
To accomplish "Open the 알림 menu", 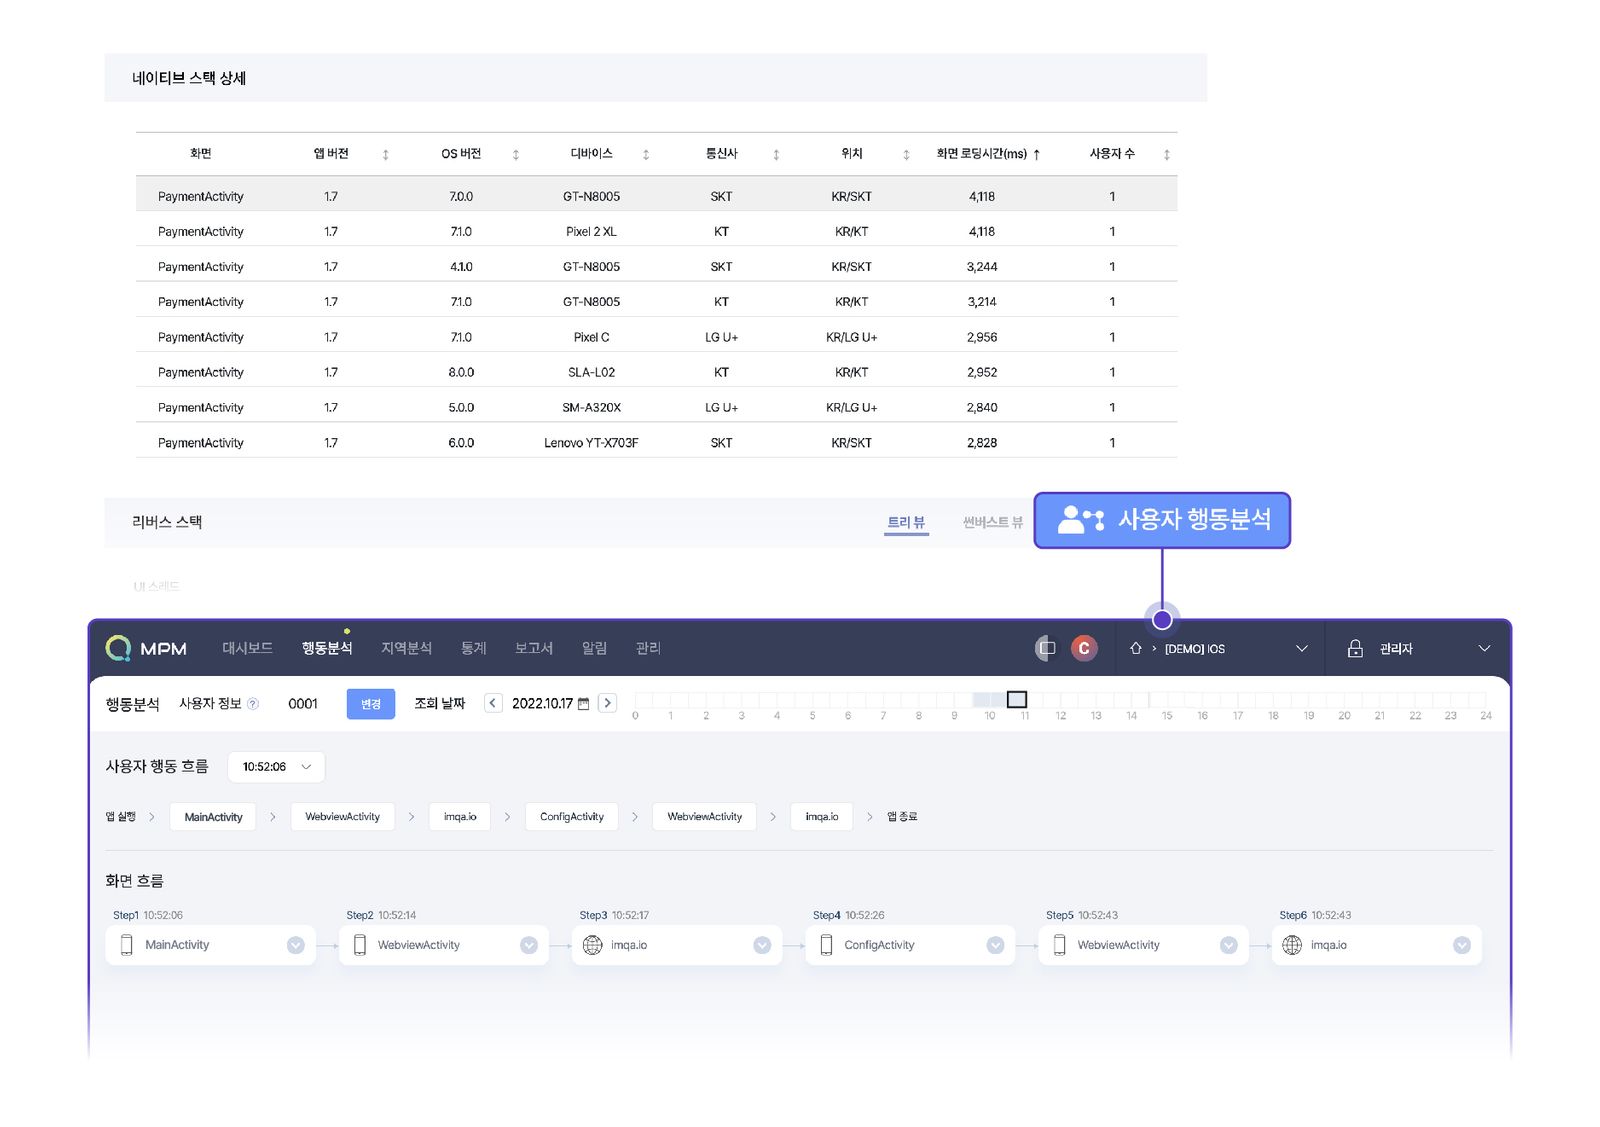I will click(594, 648).
